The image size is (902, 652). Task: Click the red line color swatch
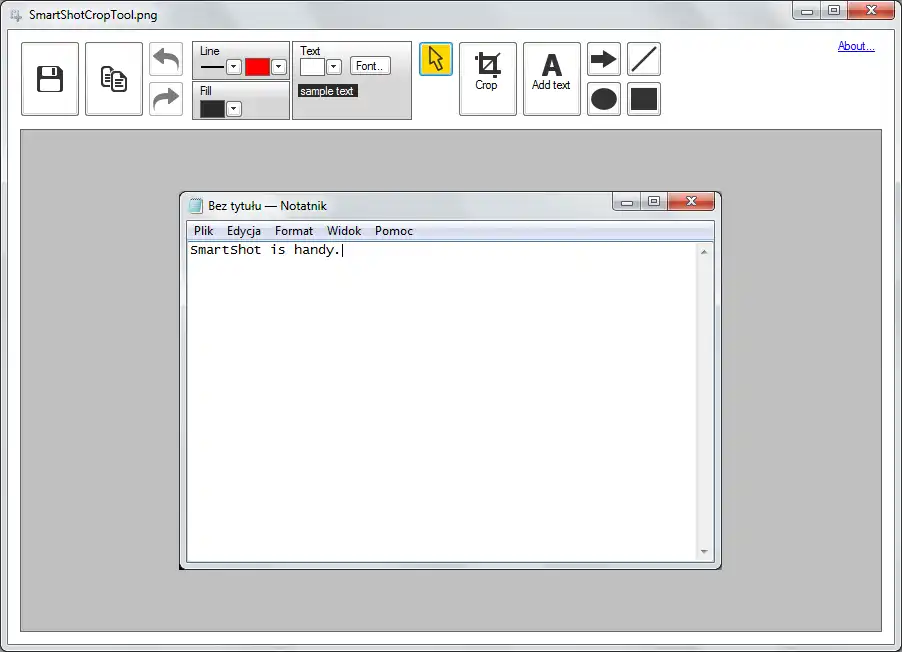pos(257,67)
